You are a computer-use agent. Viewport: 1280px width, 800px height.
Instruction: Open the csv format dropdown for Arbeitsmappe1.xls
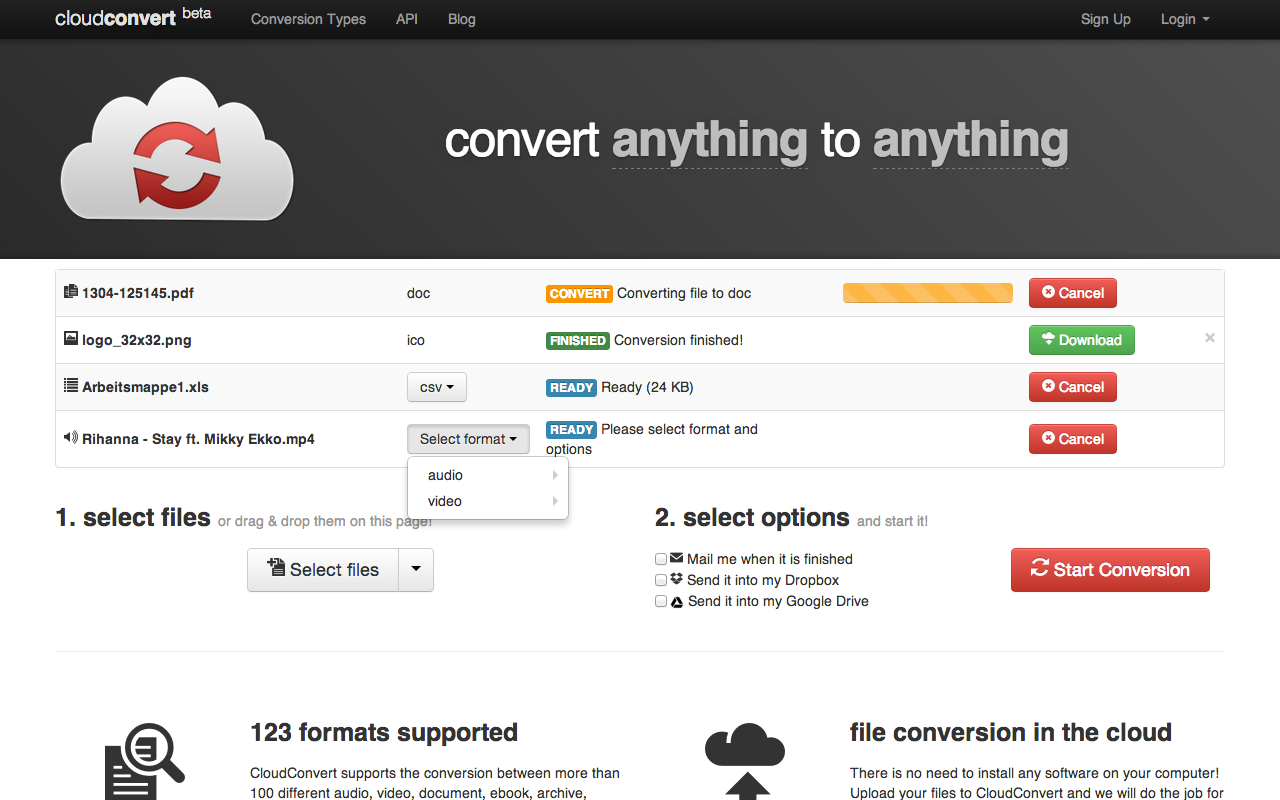[x=436, y=387]
